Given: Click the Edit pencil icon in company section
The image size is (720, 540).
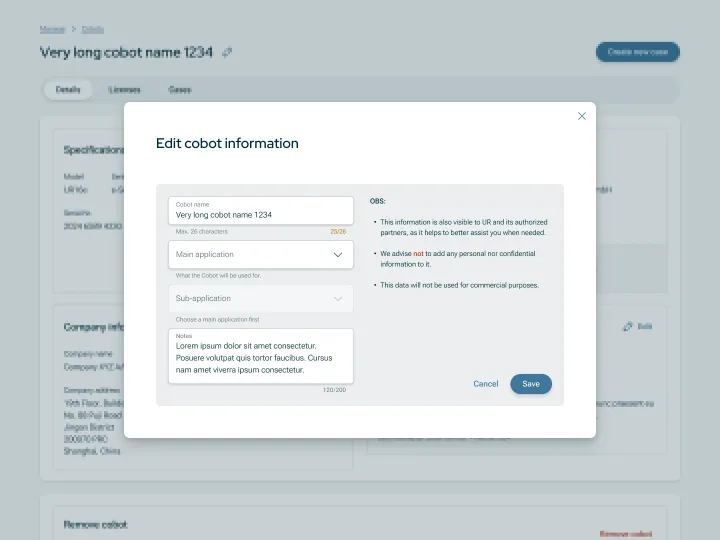Looking at the screenshot, I should tap(628, 326).
